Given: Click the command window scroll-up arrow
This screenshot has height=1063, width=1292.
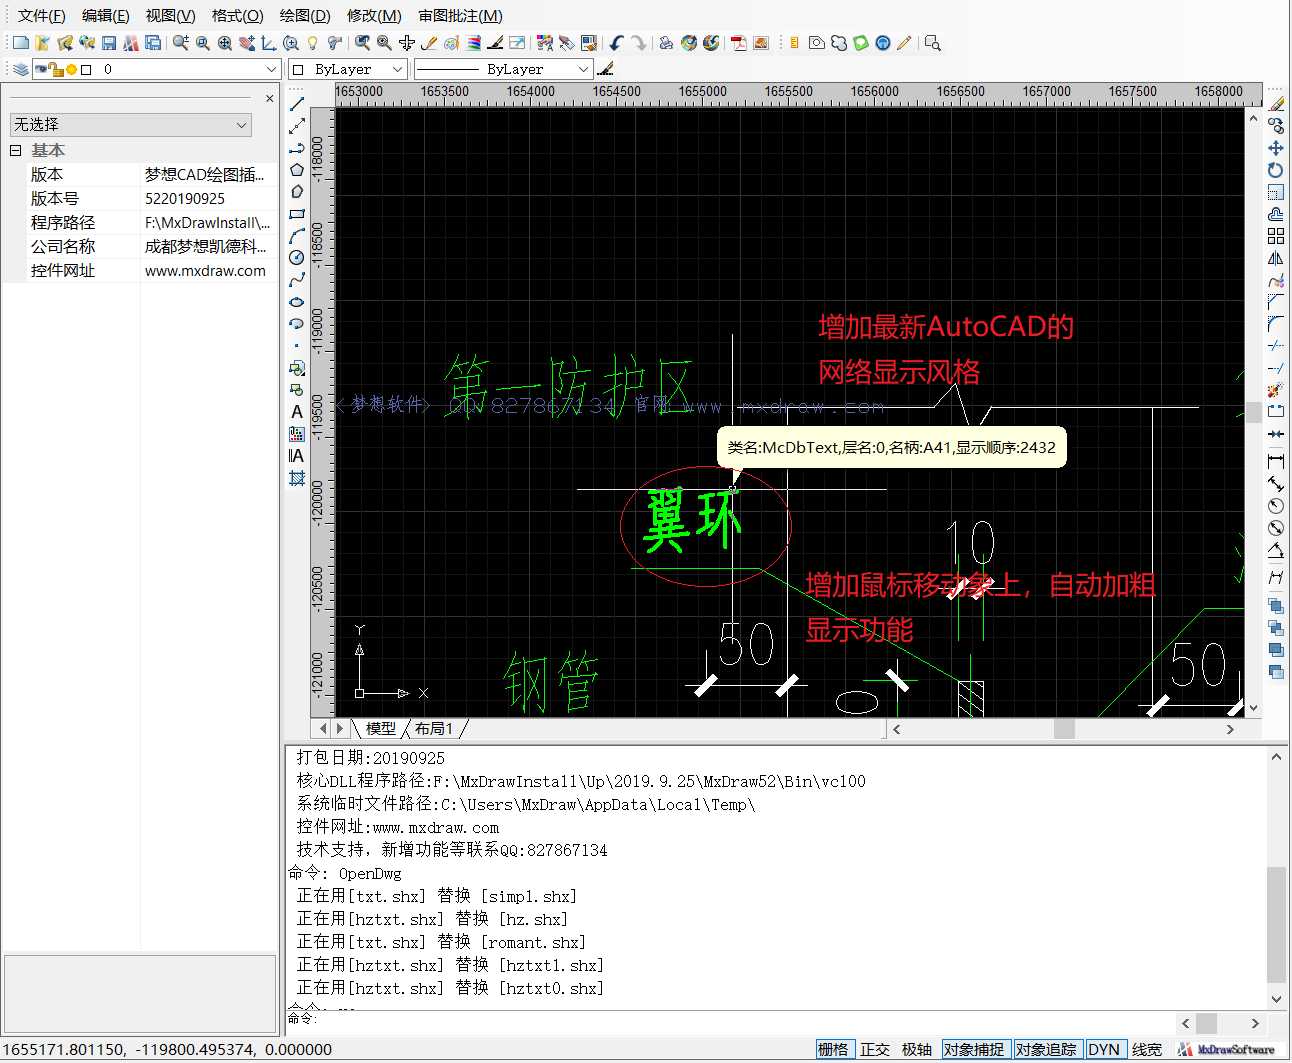Looking at the screenshot, I should coord(1276,757).
